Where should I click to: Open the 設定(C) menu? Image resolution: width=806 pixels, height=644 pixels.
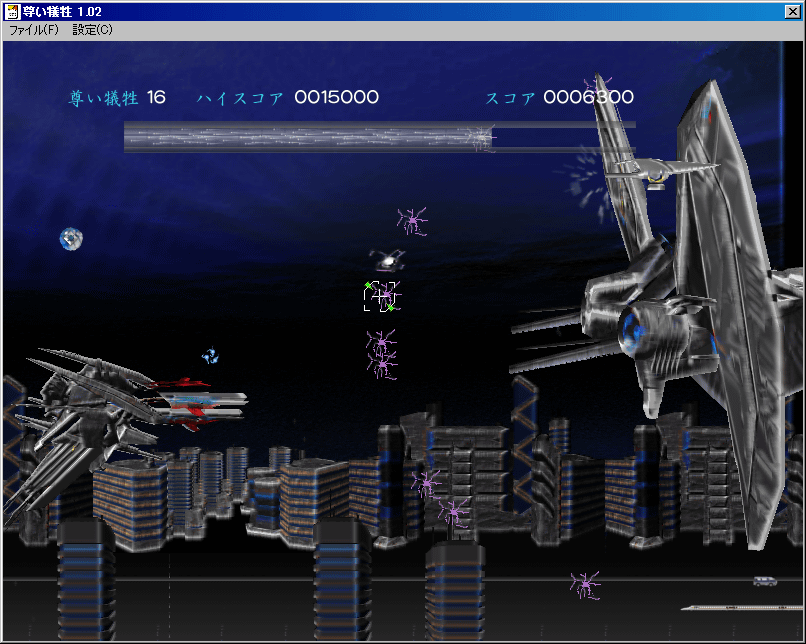pyautogui.click(x=93, y=30)
